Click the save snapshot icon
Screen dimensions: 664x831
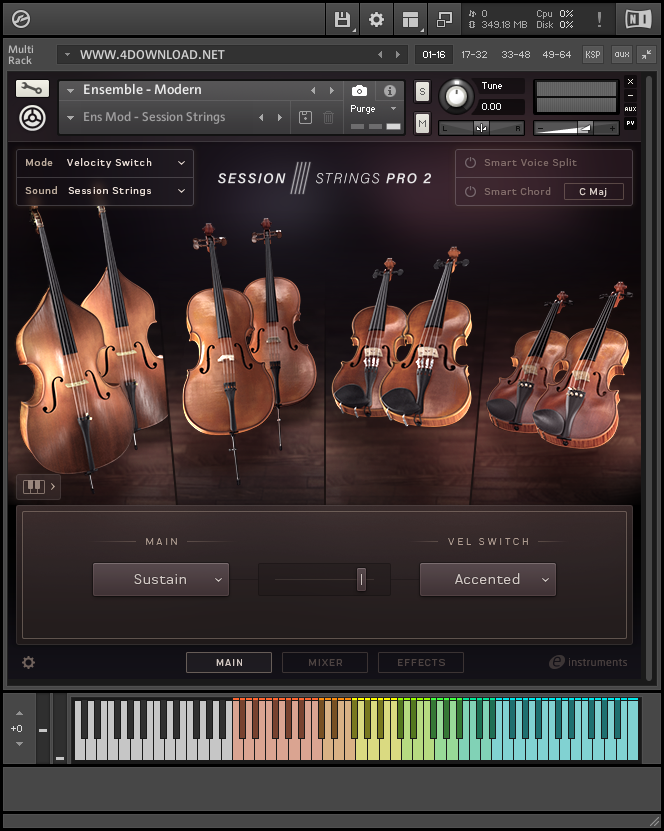click(305, 117)
